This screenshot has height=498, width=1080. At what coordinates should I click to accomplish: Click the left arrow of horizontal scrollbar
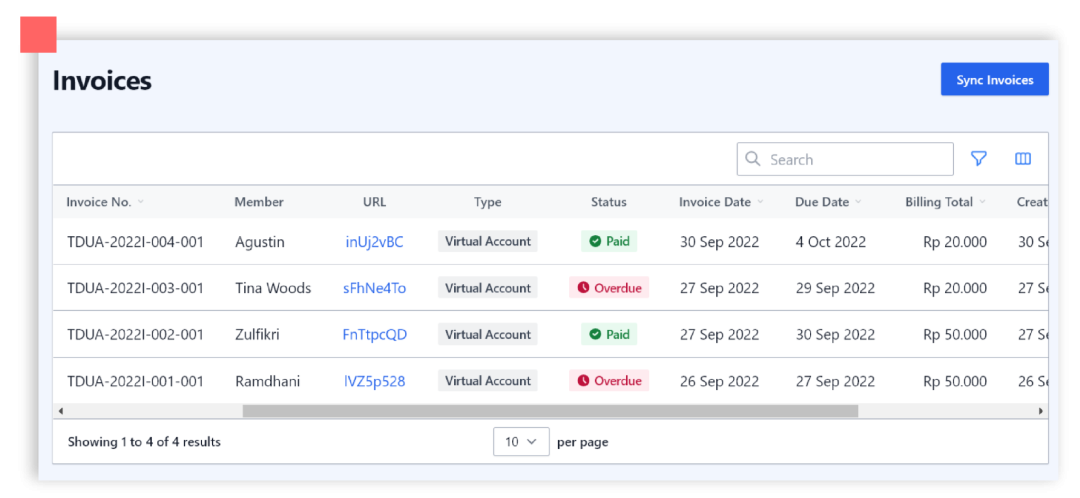click(61, 411)
